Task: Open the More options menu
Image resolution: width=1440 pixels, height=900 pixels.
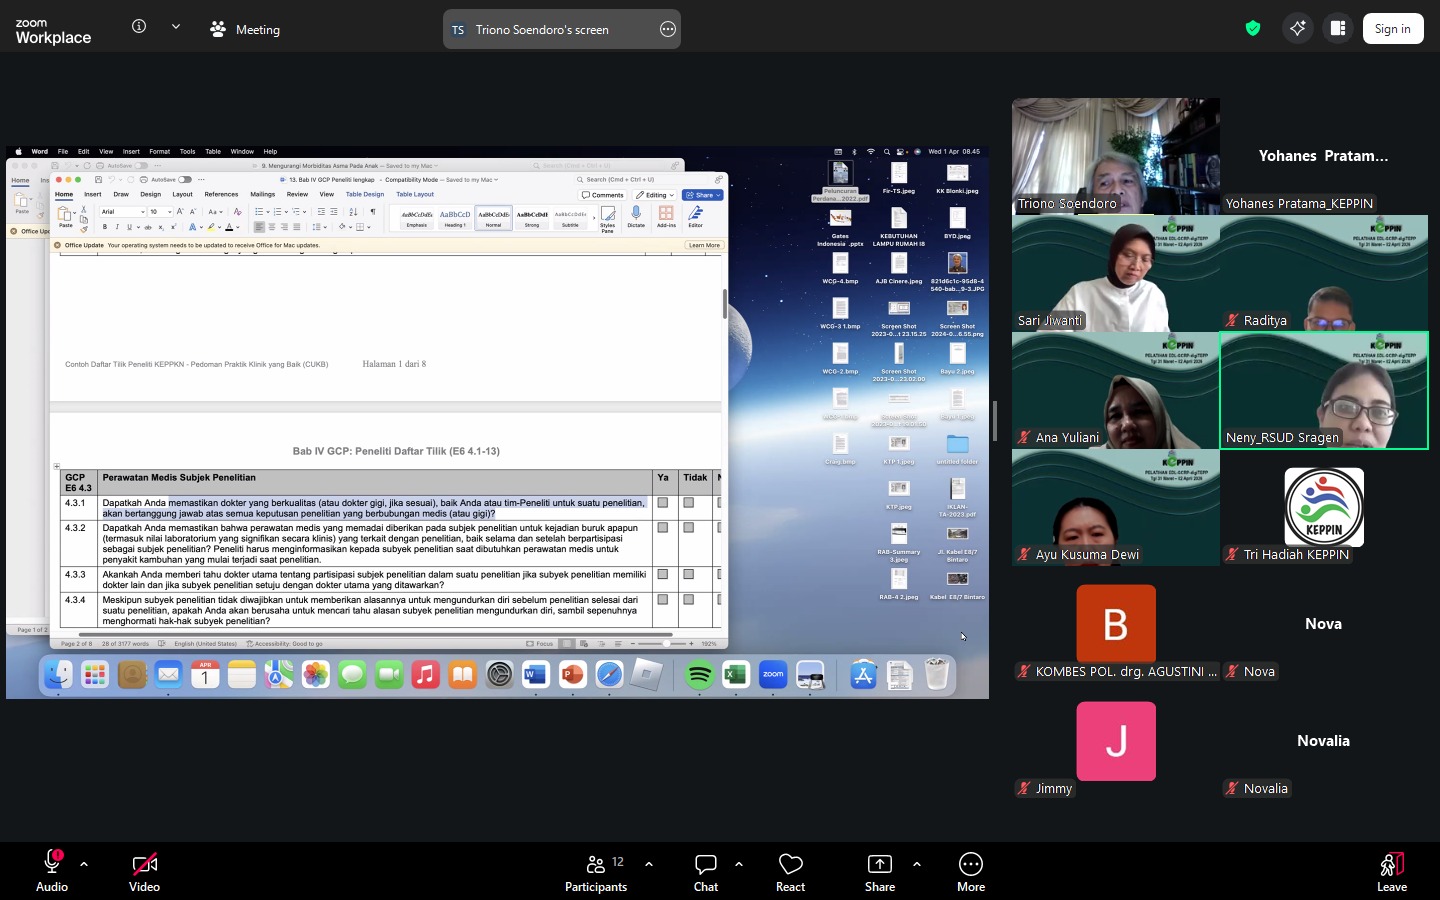Action: coord(970,864)
